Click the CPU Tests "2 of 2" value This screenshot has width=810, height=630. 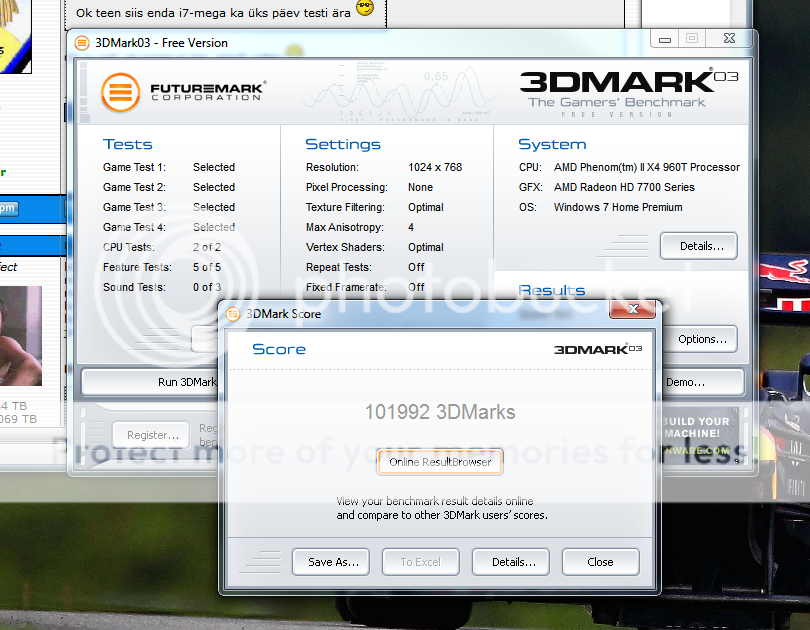tap(207, 247)
